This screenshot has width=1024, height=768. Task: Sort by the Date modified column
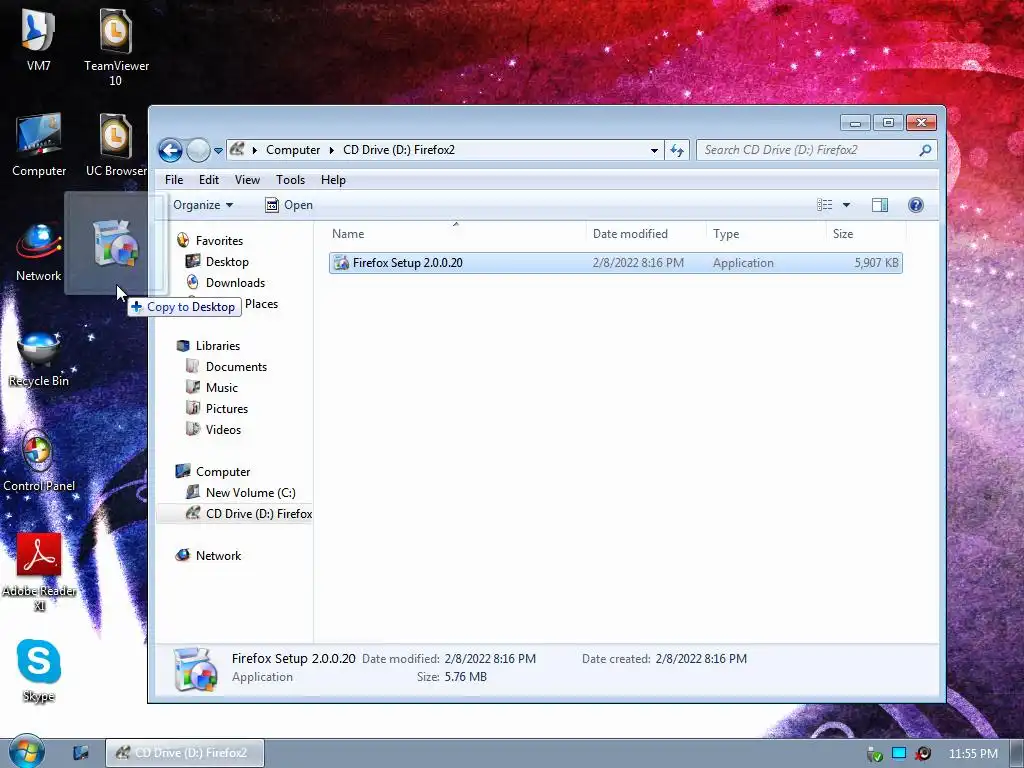[630, 234]
